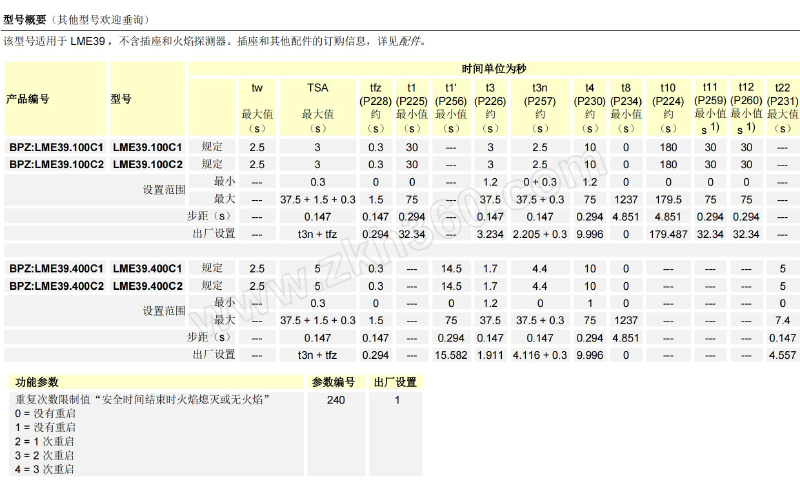Click 14.5 in the BPZ:LME39.400C1 row
The image size is (800, 487).
451,269
